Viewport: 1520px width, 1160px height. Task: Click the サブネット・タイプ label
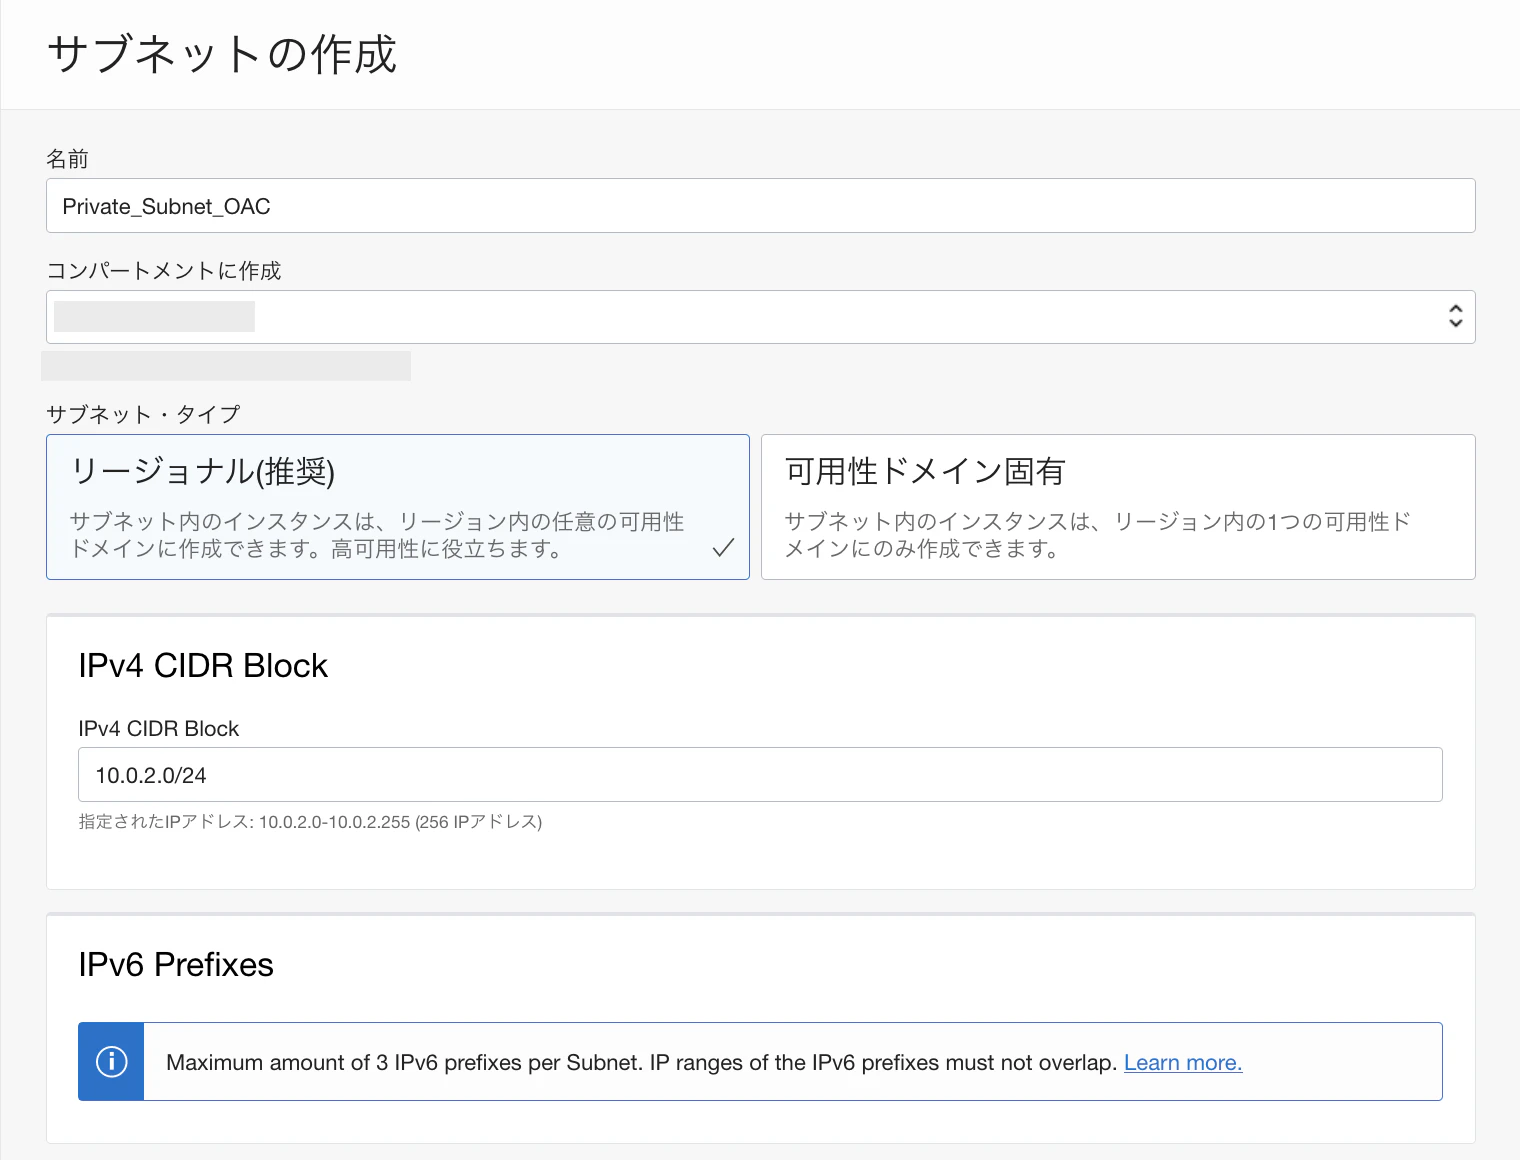coord(143,414)
